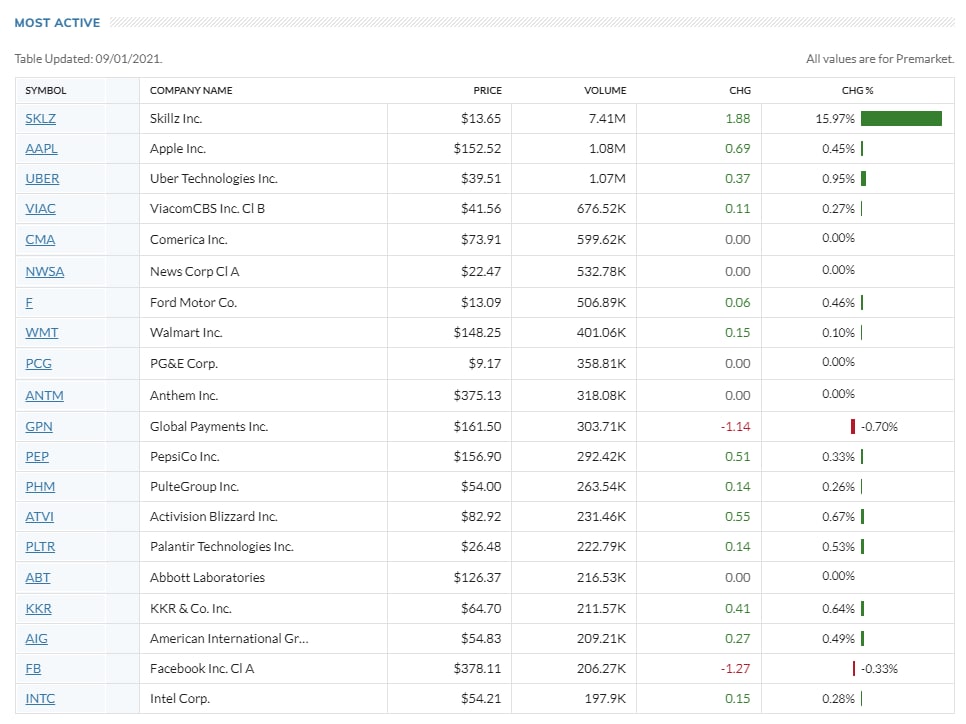Image resolution: width=966 pixels, height=724 pixels.
Task: Click the PRICE column header
Action: coord(487,91)
